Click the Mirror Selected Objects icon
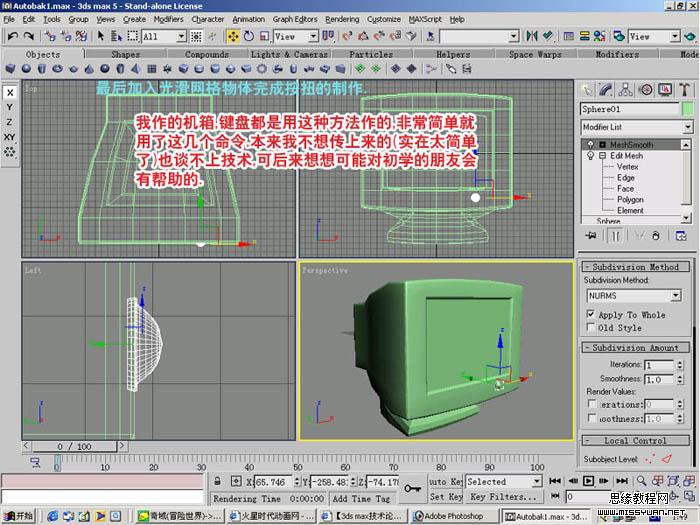The height and width of the screenshot is (525, 700). point(532,36)
